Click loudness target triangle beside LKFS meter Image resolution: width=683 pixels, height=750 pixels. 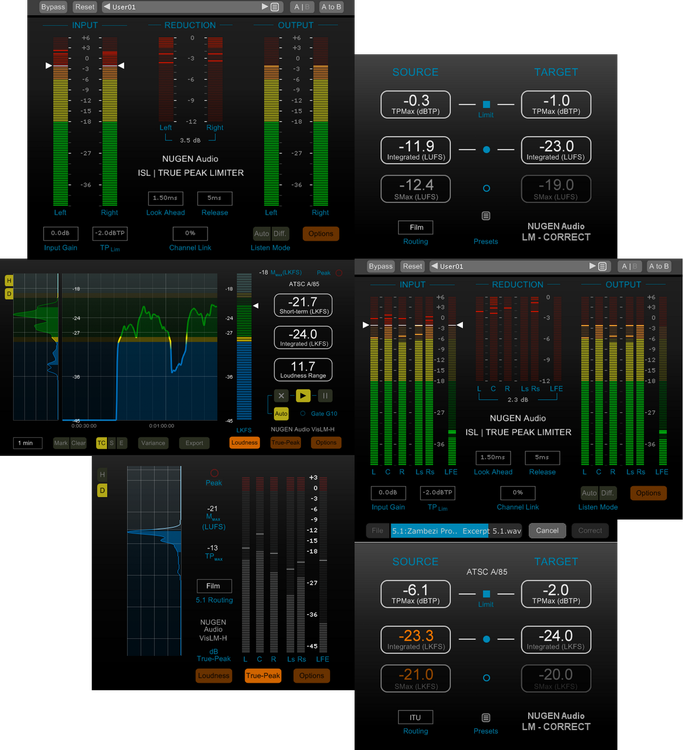pos(256,305)
